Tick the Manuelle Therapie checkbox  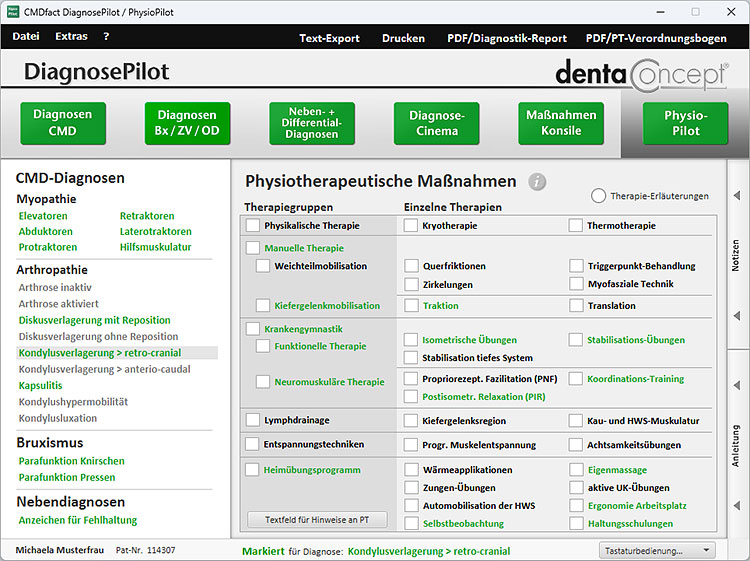point(253,248)
